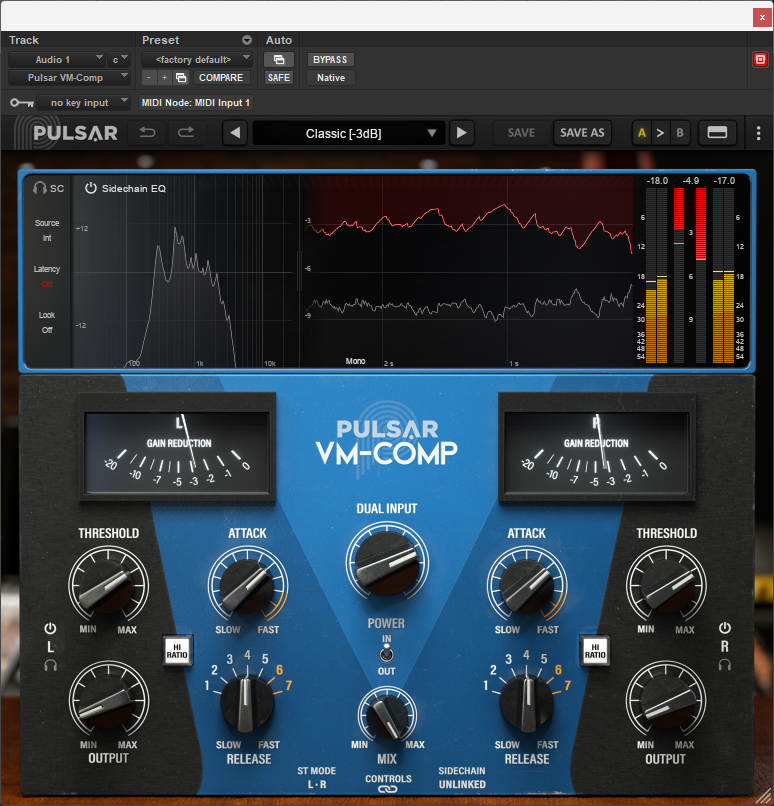
Task: Click the DUAL INPUT knob
Action: pos(386,563)
